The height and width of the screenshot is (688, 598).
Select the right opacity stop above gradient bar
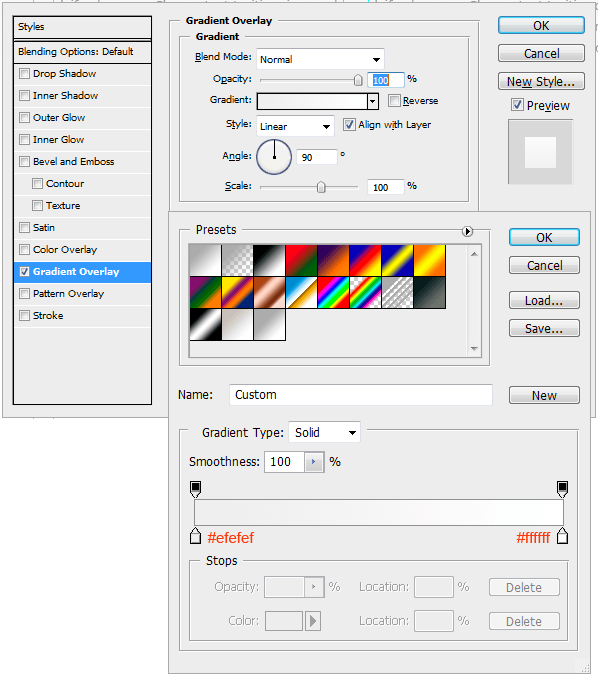562,489
